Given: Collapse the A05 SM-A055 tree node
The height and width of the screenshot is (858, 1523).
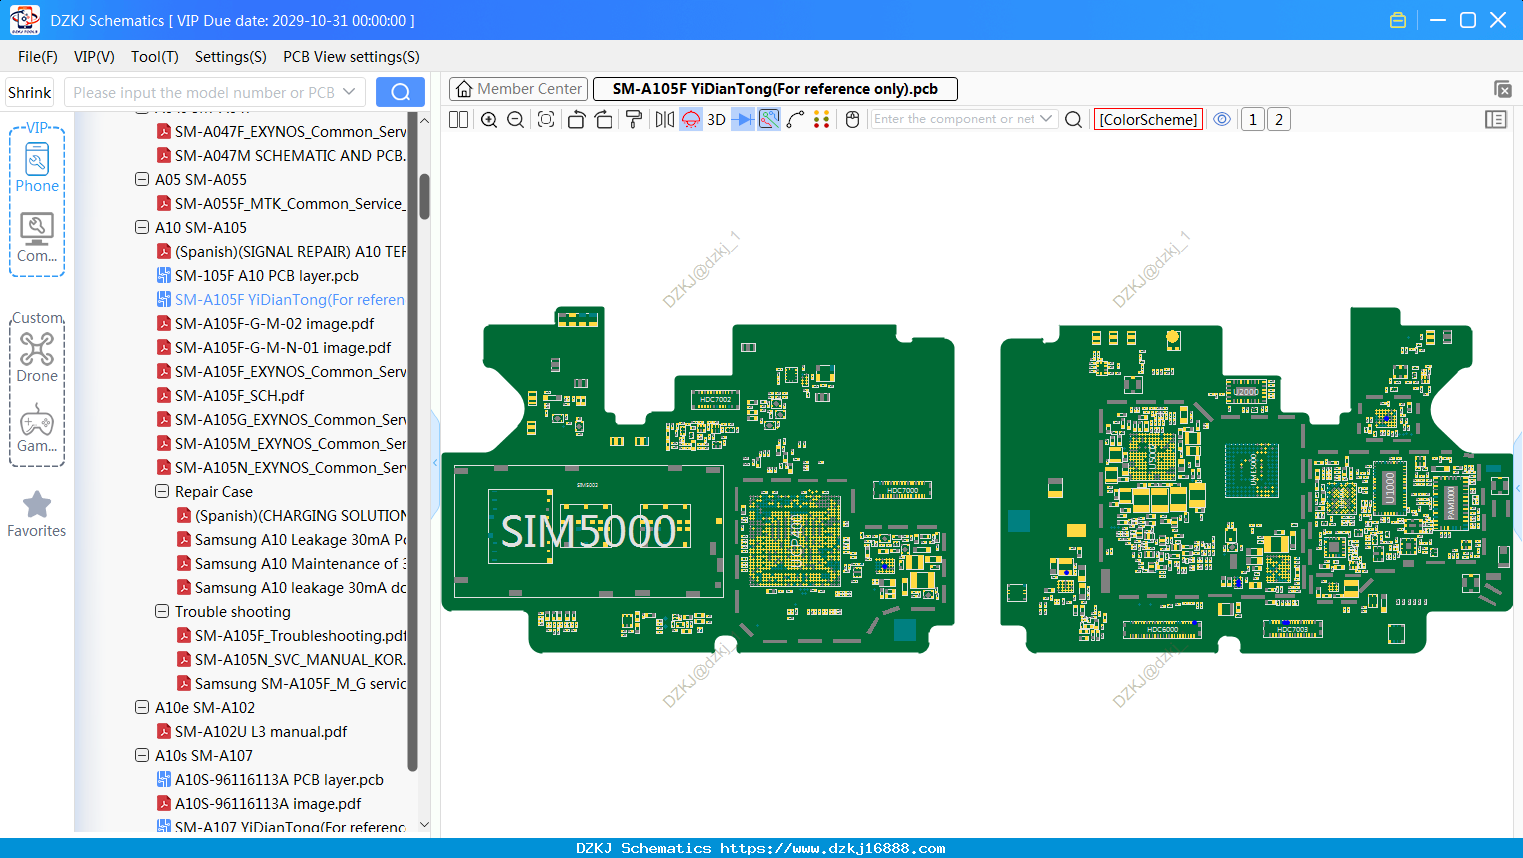Looking at the screenshot, I should tap(142, 180).
